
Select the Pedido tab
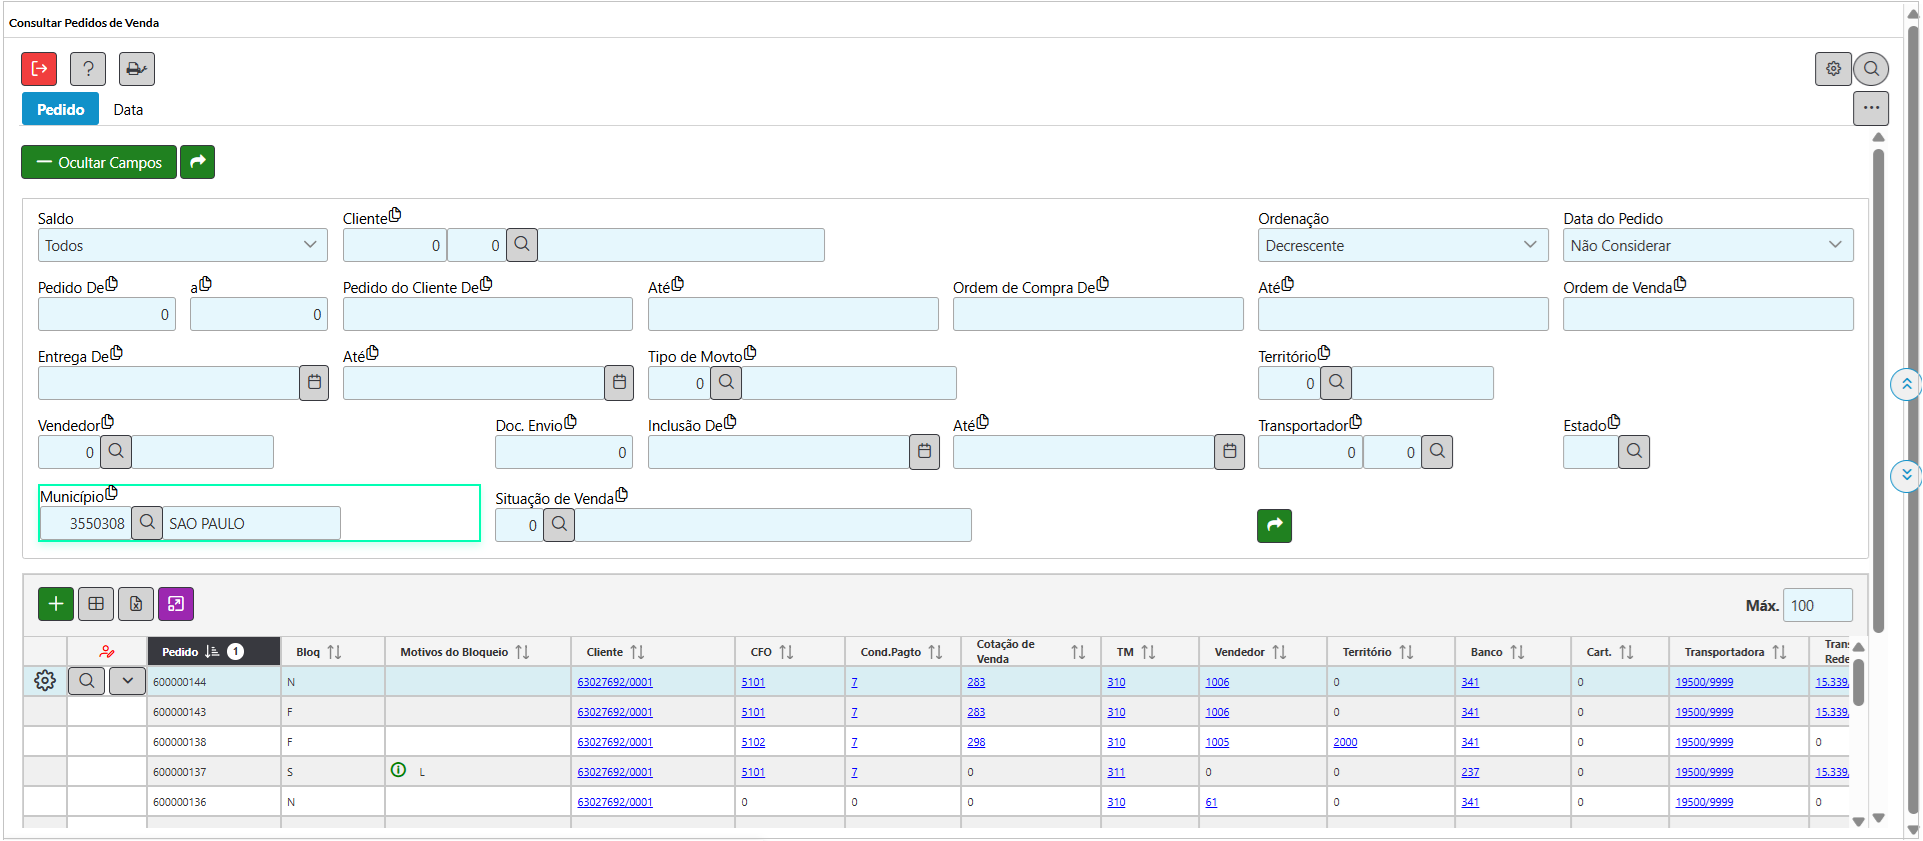[60, 110]
